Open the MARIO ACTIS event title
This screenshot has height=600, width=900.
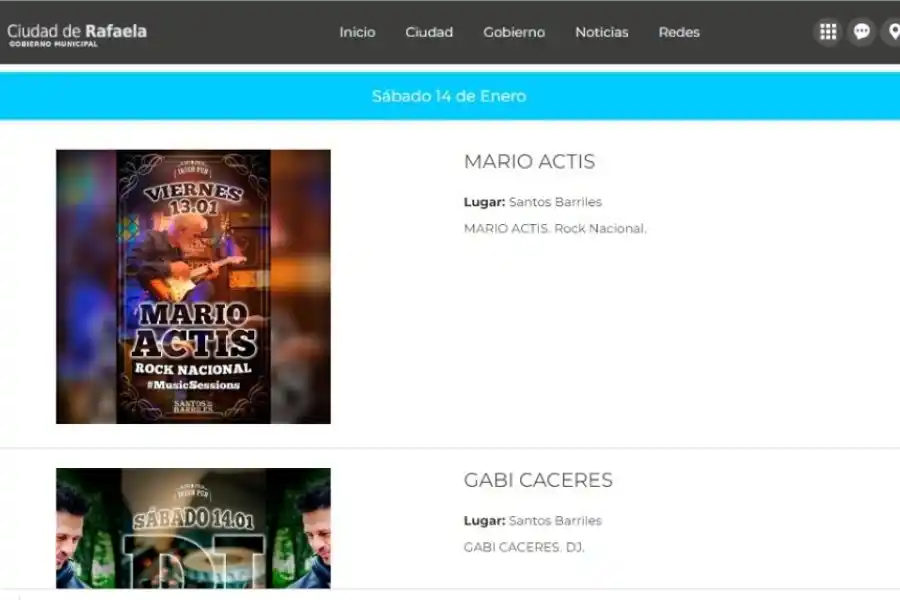click(529, 161)
